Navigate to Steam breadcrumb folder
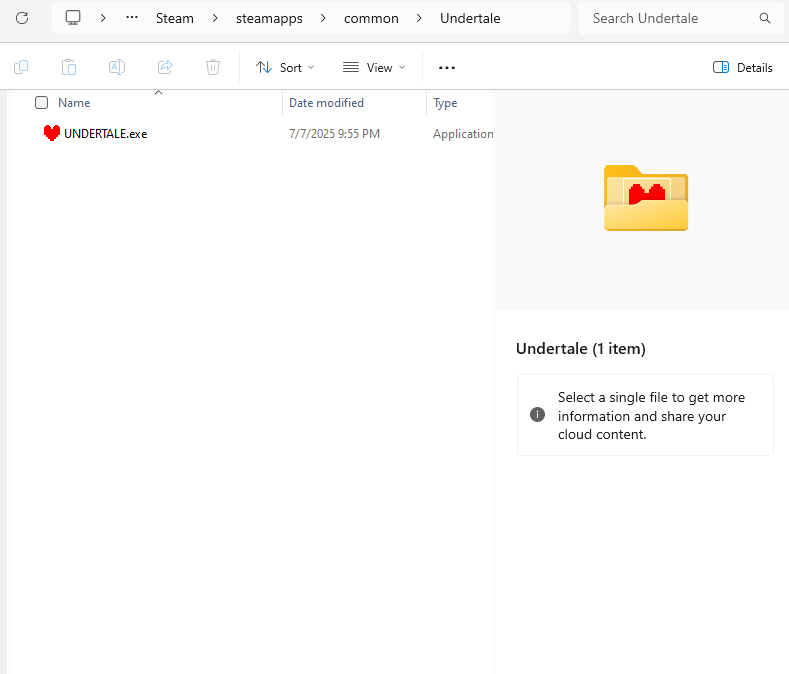Image resolution: width=789 pixels, height=674 pixels. 175,18
